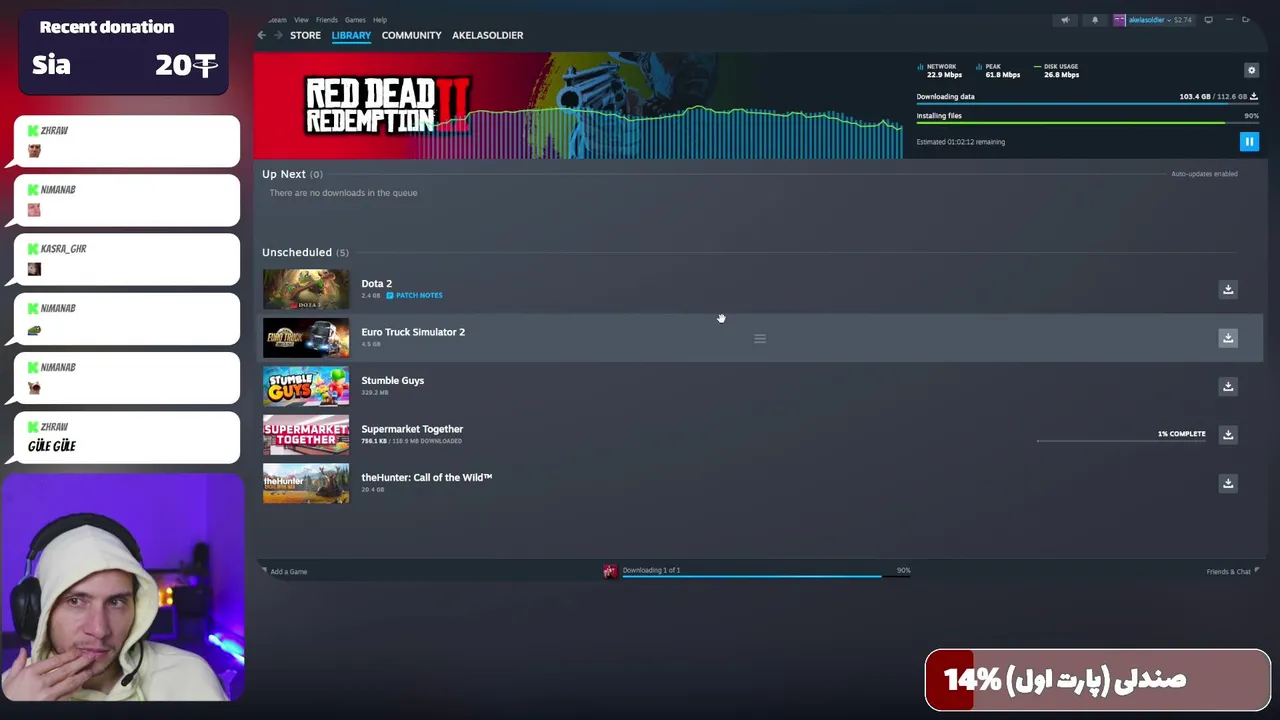Switch to the STORE tab
This screenshot has height=720, width=1280.
coord(305,35)
